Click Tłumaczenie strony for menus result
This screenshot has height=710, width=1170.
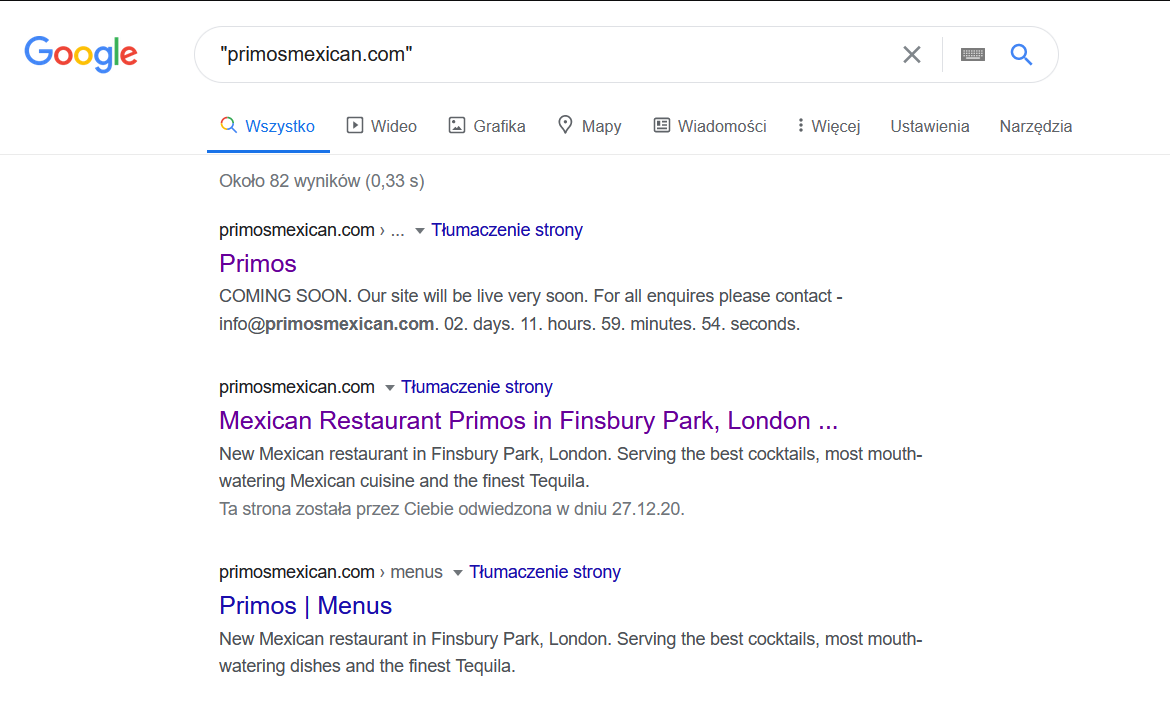click(x=545, y=572)
